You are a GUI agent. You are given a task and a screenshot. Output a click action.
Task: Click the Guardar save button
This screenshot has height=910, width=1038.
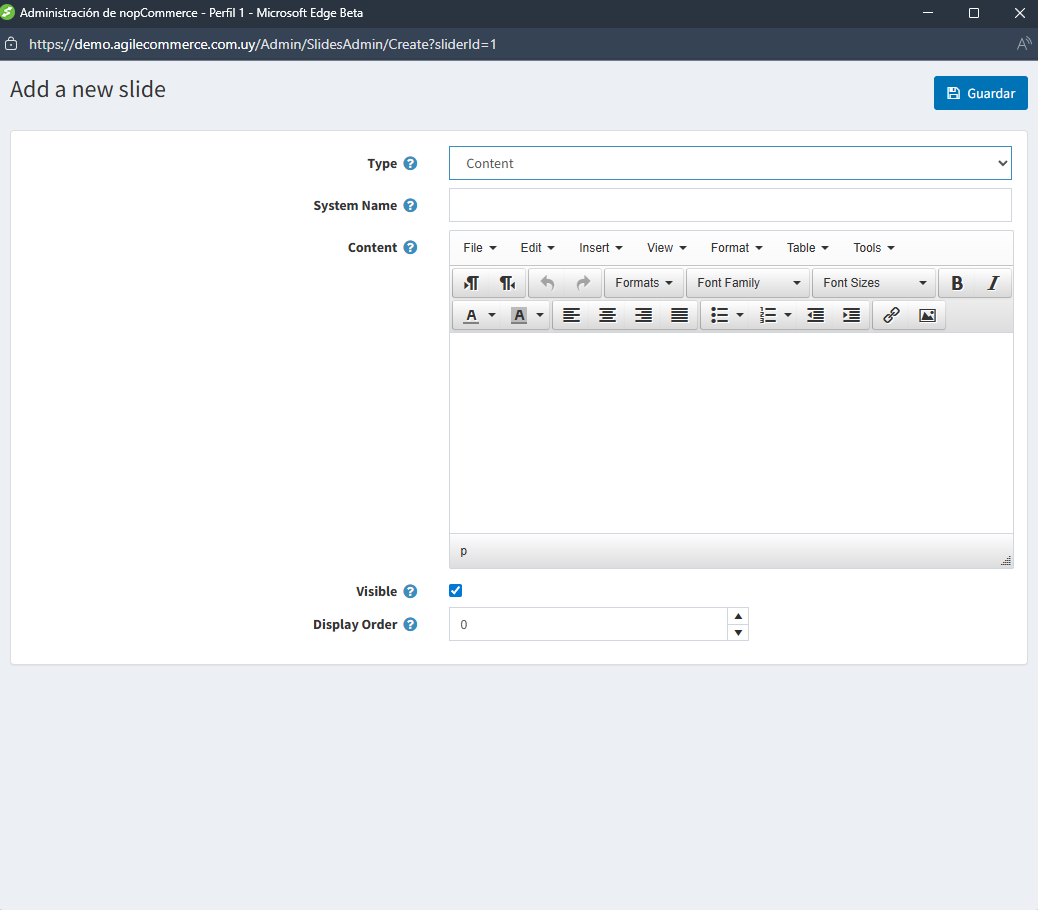coord(980,93)
